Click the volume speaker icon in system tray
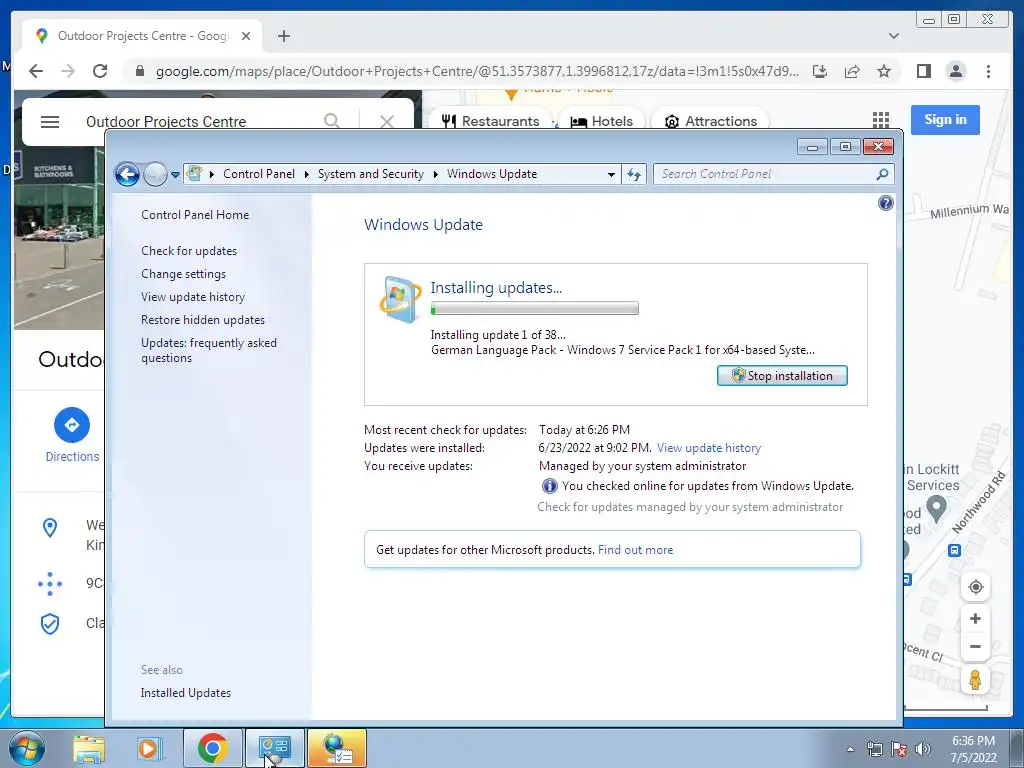 click(x=923, y=749)
